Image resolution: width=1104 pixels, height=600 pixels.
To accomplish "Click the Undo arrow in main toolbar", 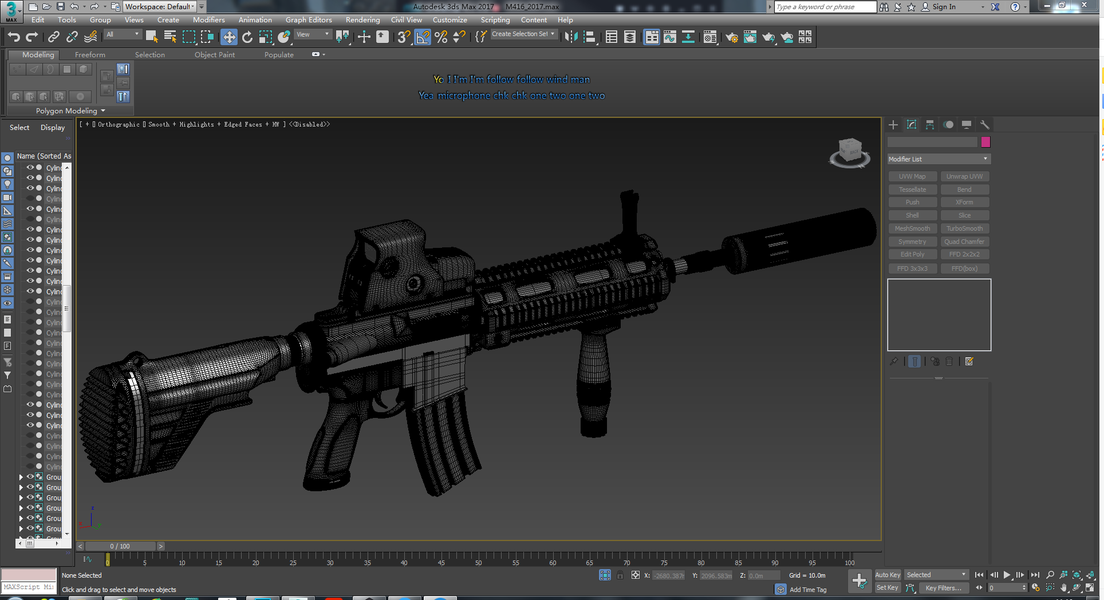I will 13,37.
